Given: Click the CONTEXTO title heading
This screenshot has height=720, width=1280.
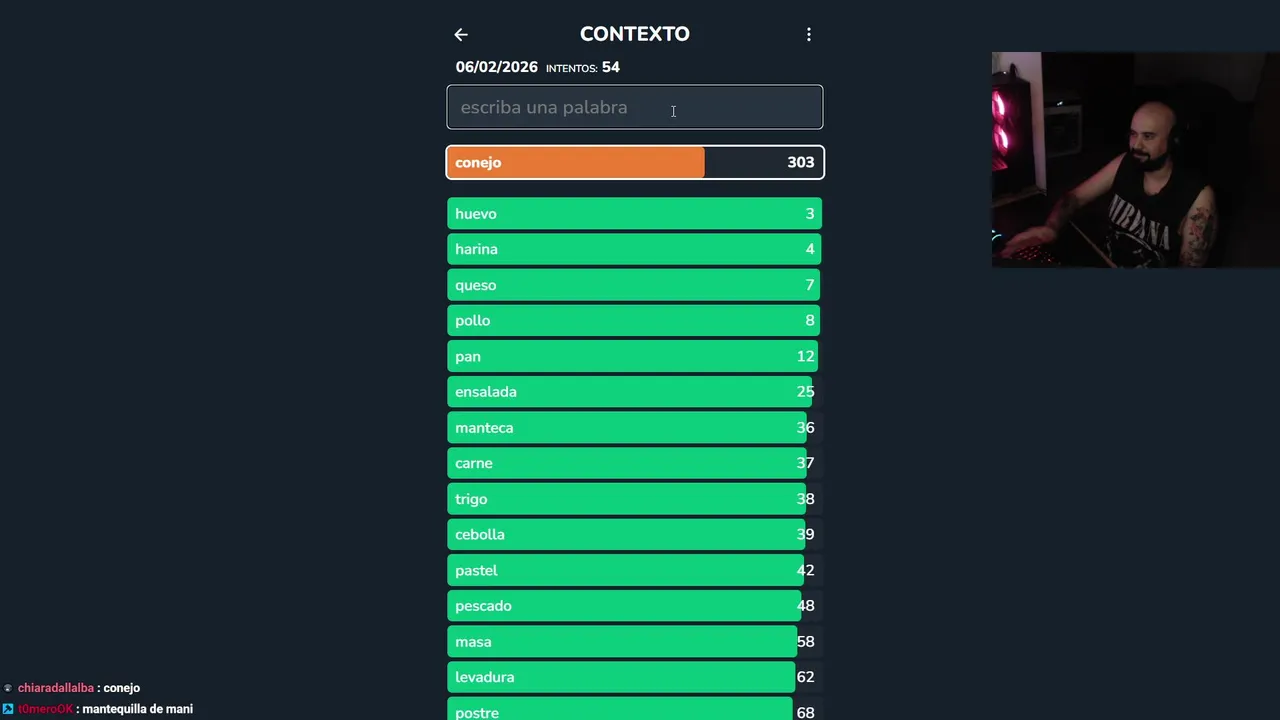Looking at the screenshot, I should [x=634, y=34].
